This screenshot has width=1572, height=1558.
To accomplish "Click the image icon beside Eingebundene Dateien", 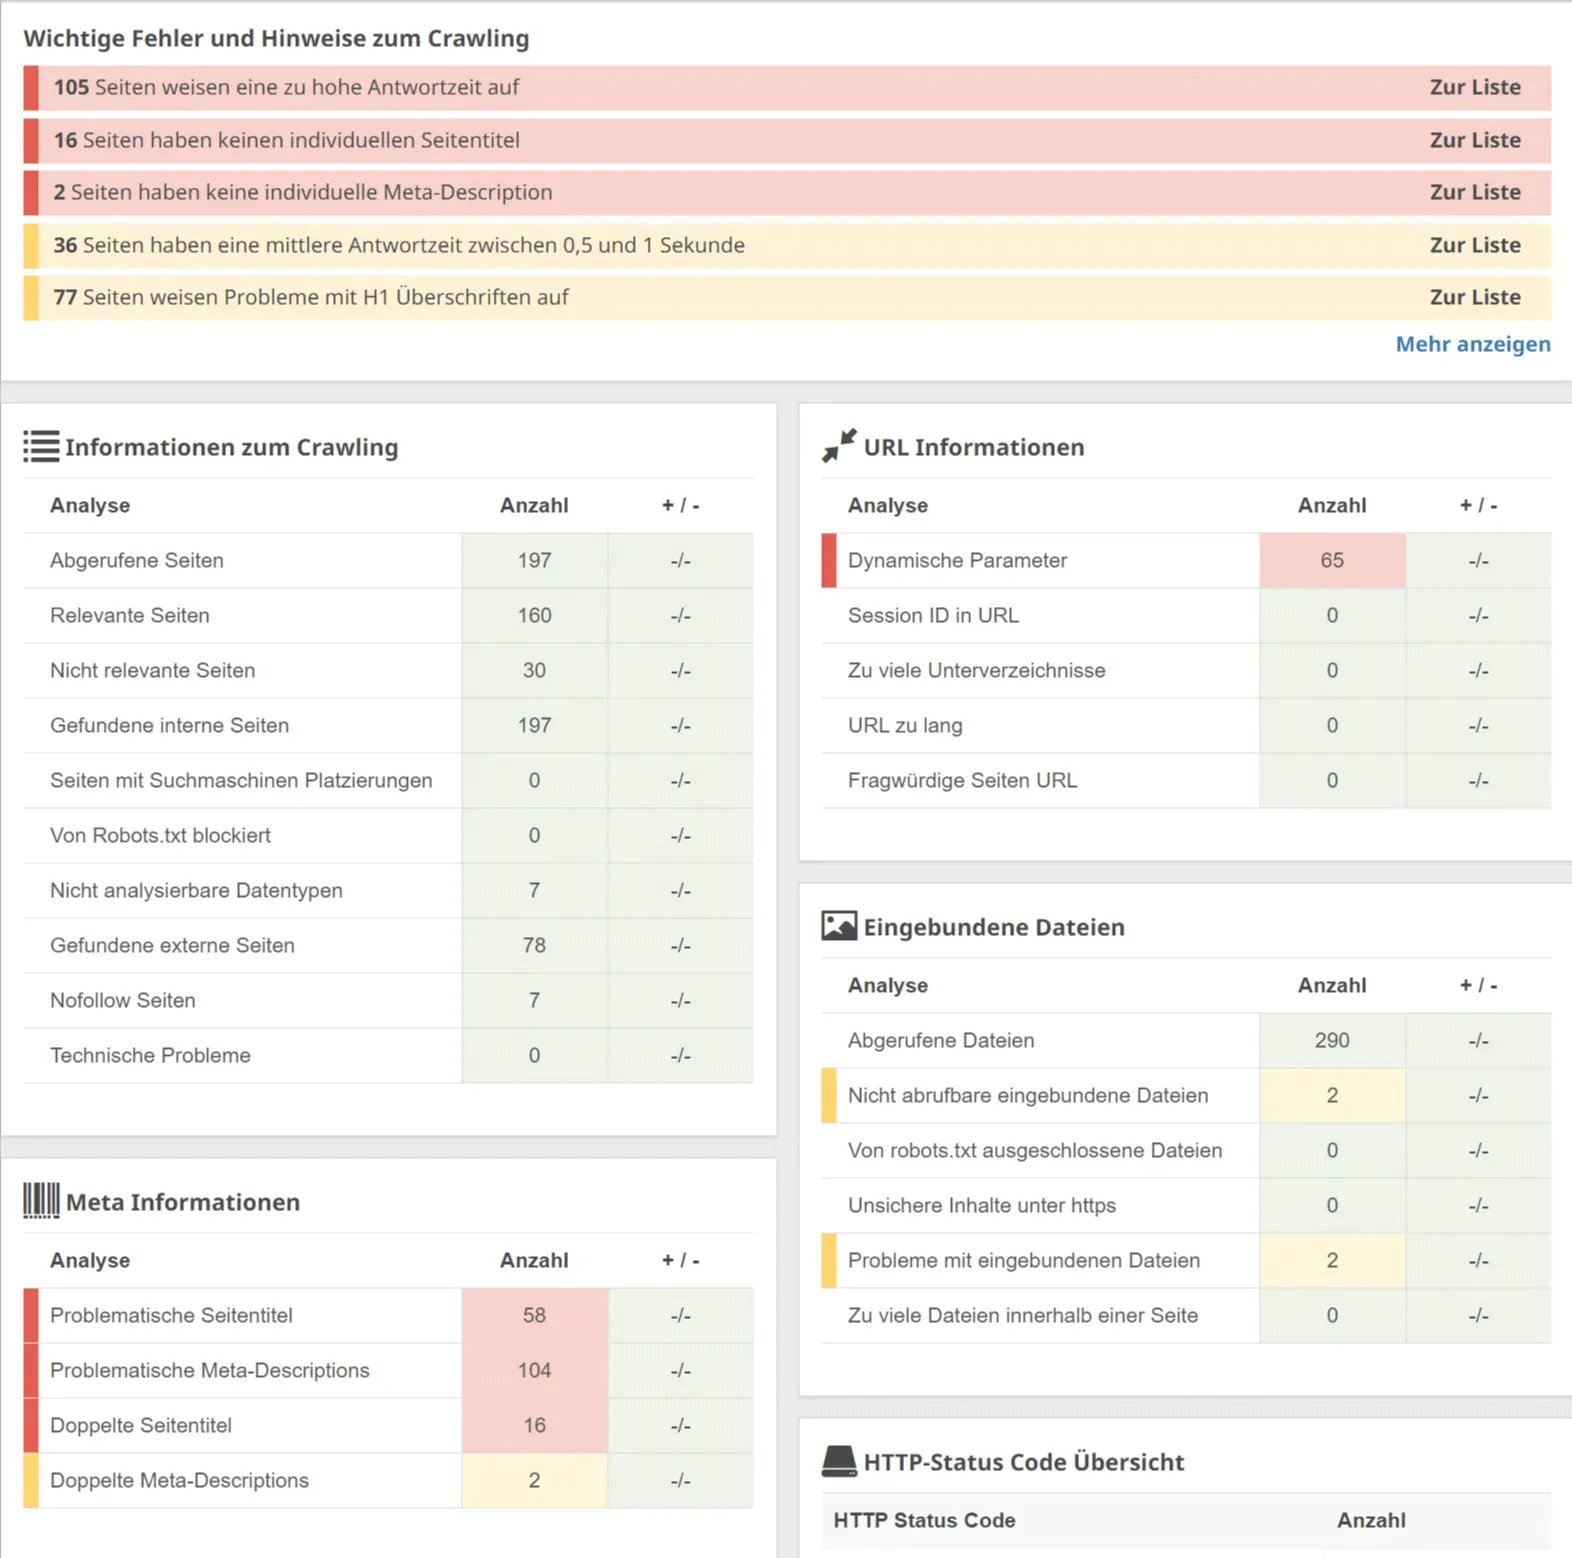I will (x=839, y=926).
